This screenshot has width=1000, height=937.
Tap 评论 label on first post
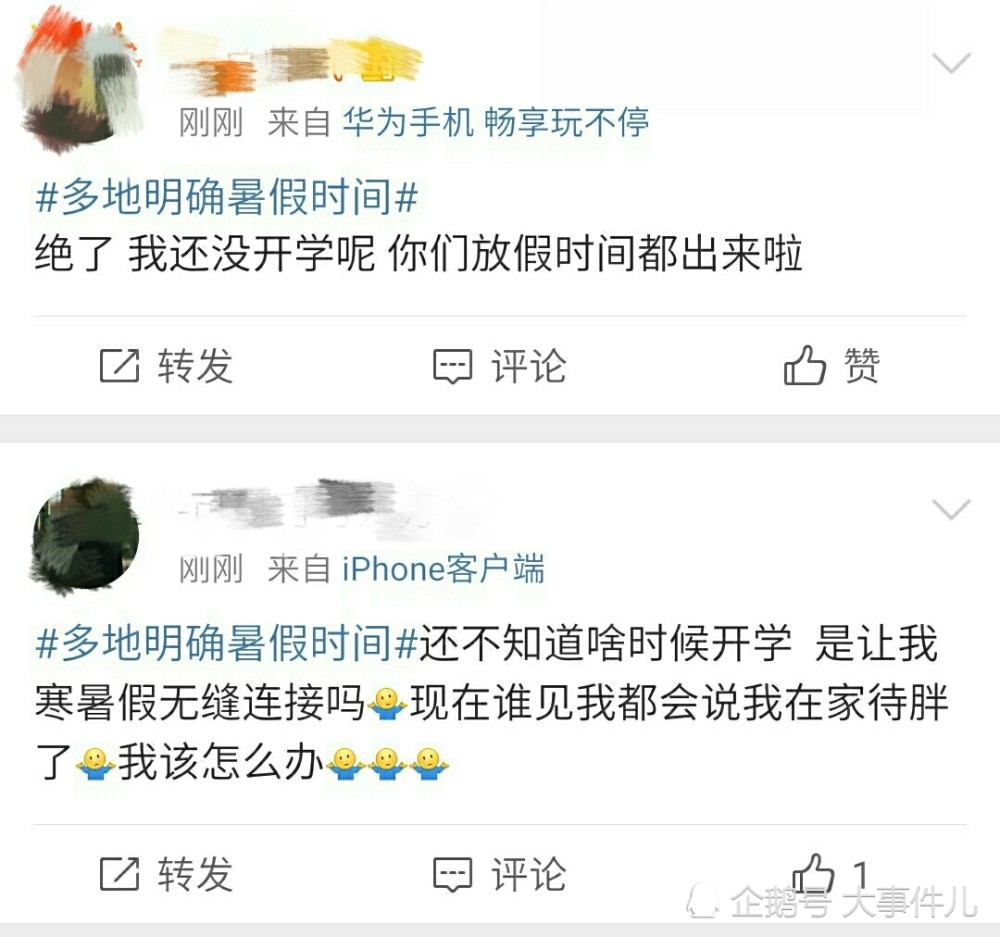pos(529,366)
